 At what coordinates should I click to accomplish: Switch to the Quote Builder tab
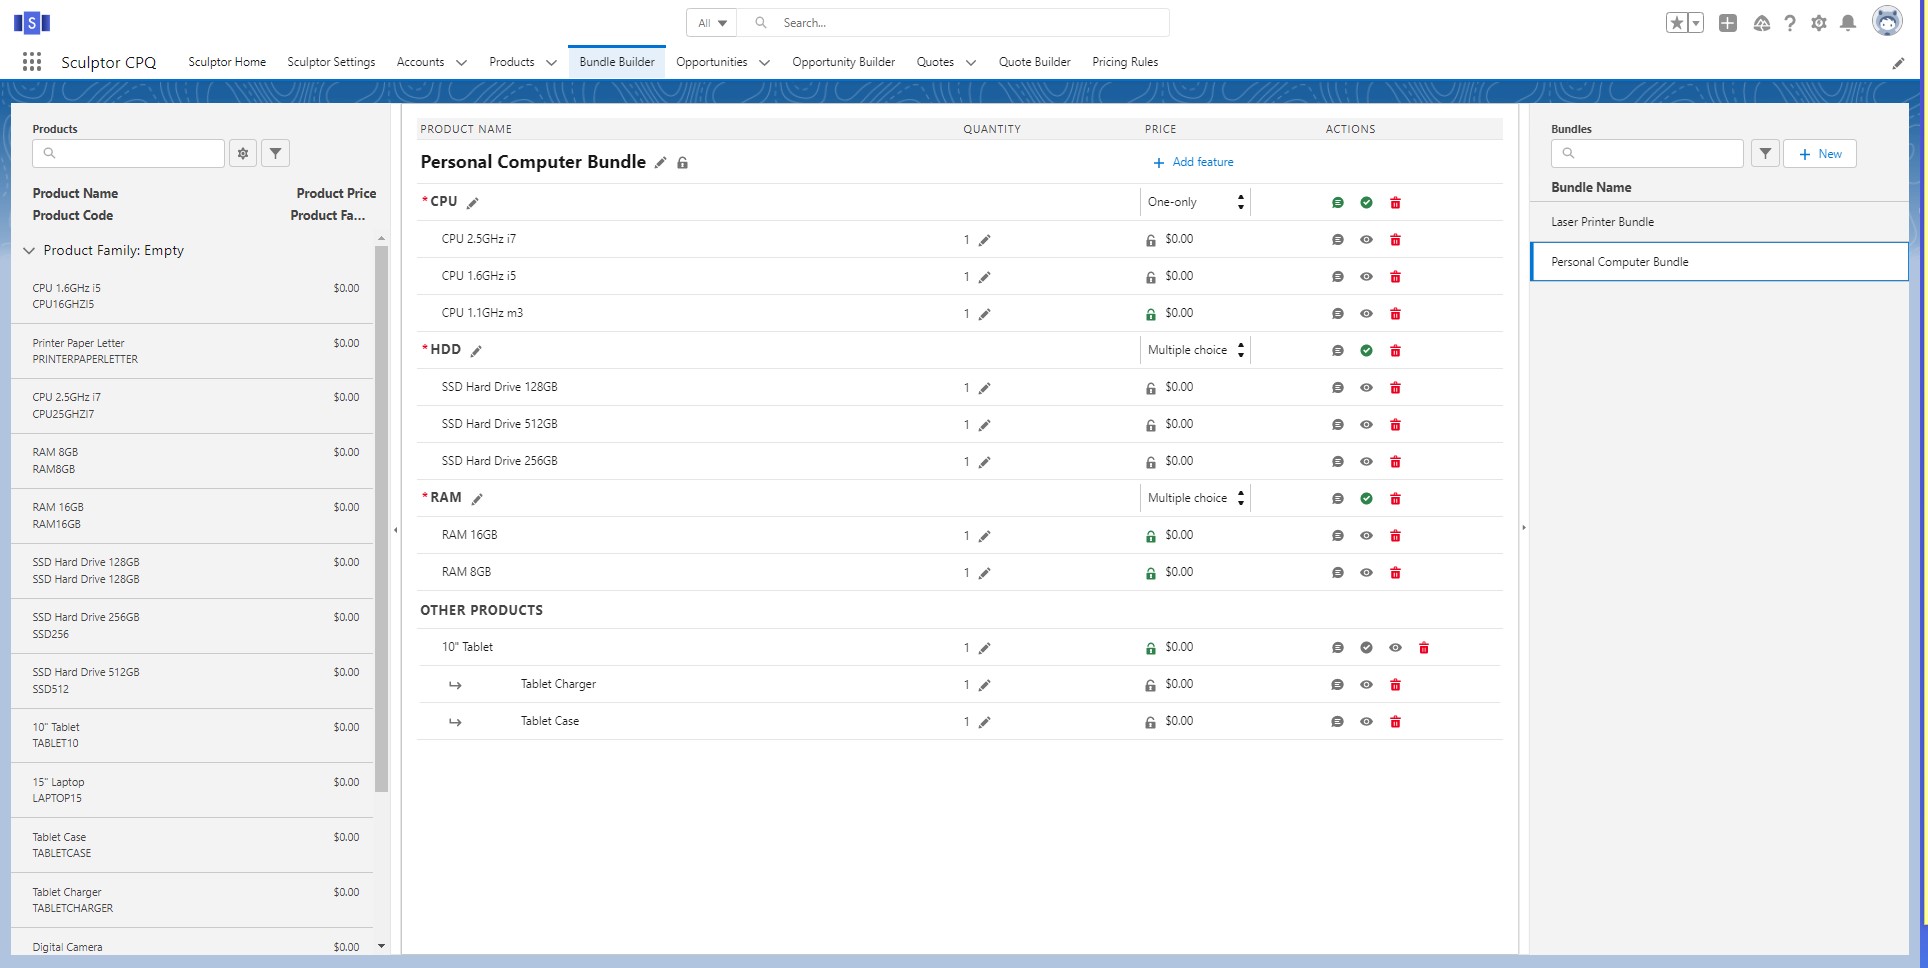1034,62
